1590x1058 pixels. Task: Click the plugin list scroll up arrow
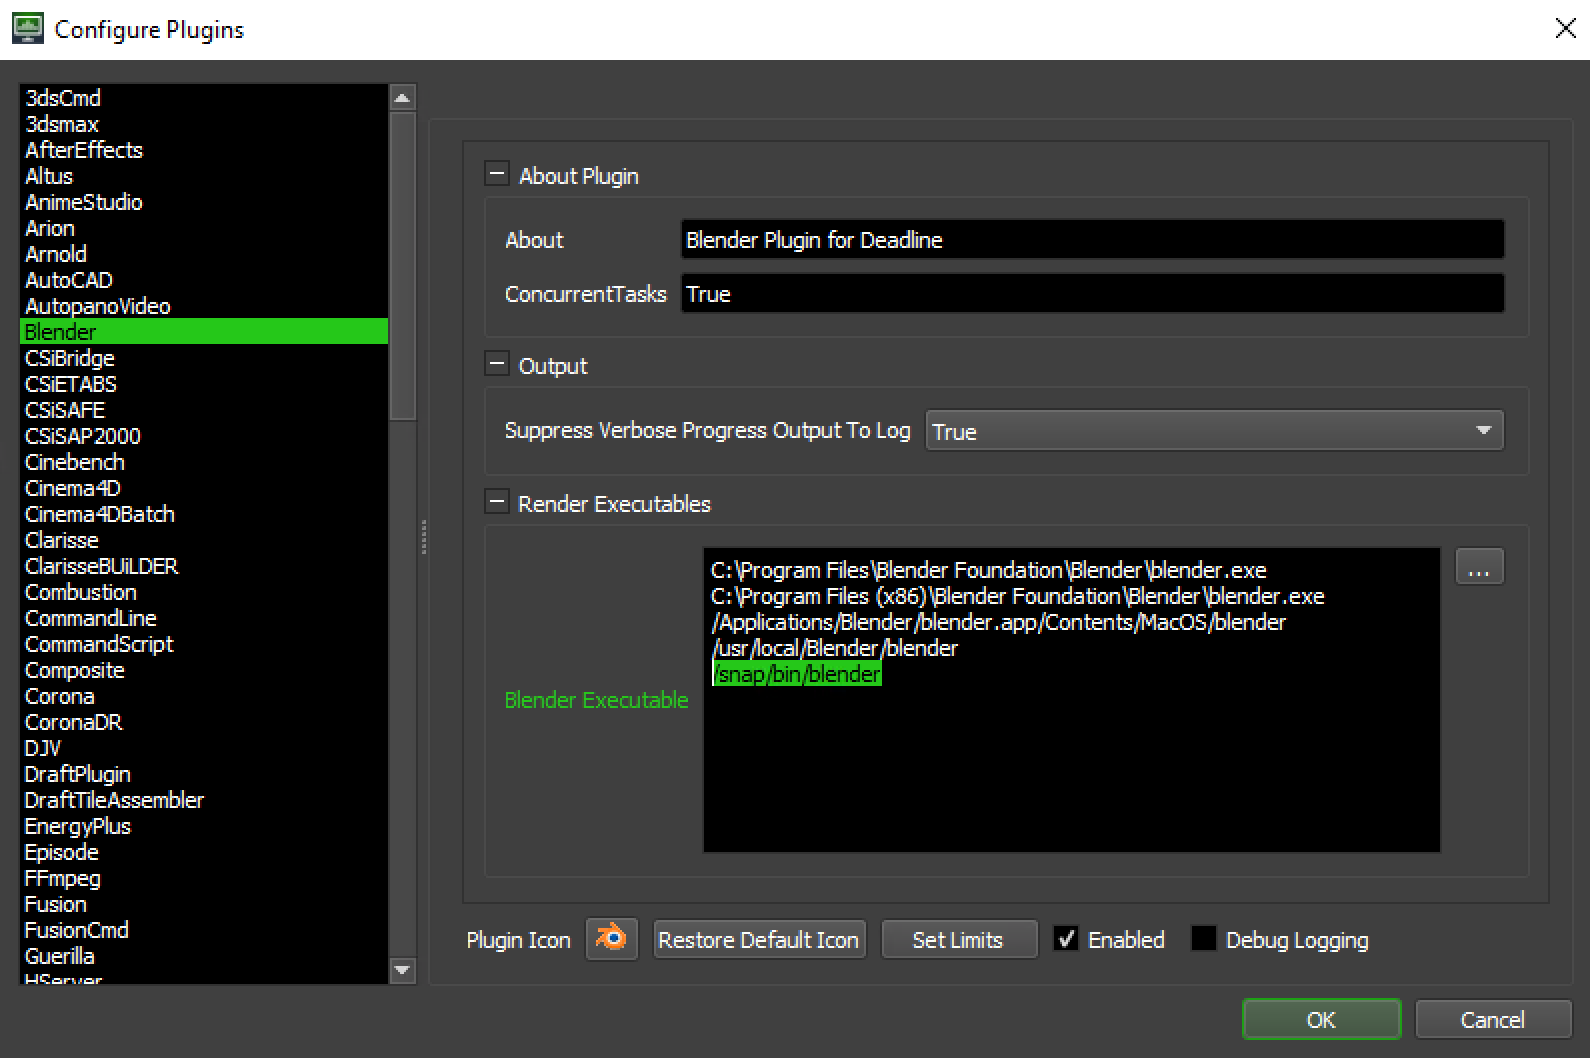tap(402, 98)
